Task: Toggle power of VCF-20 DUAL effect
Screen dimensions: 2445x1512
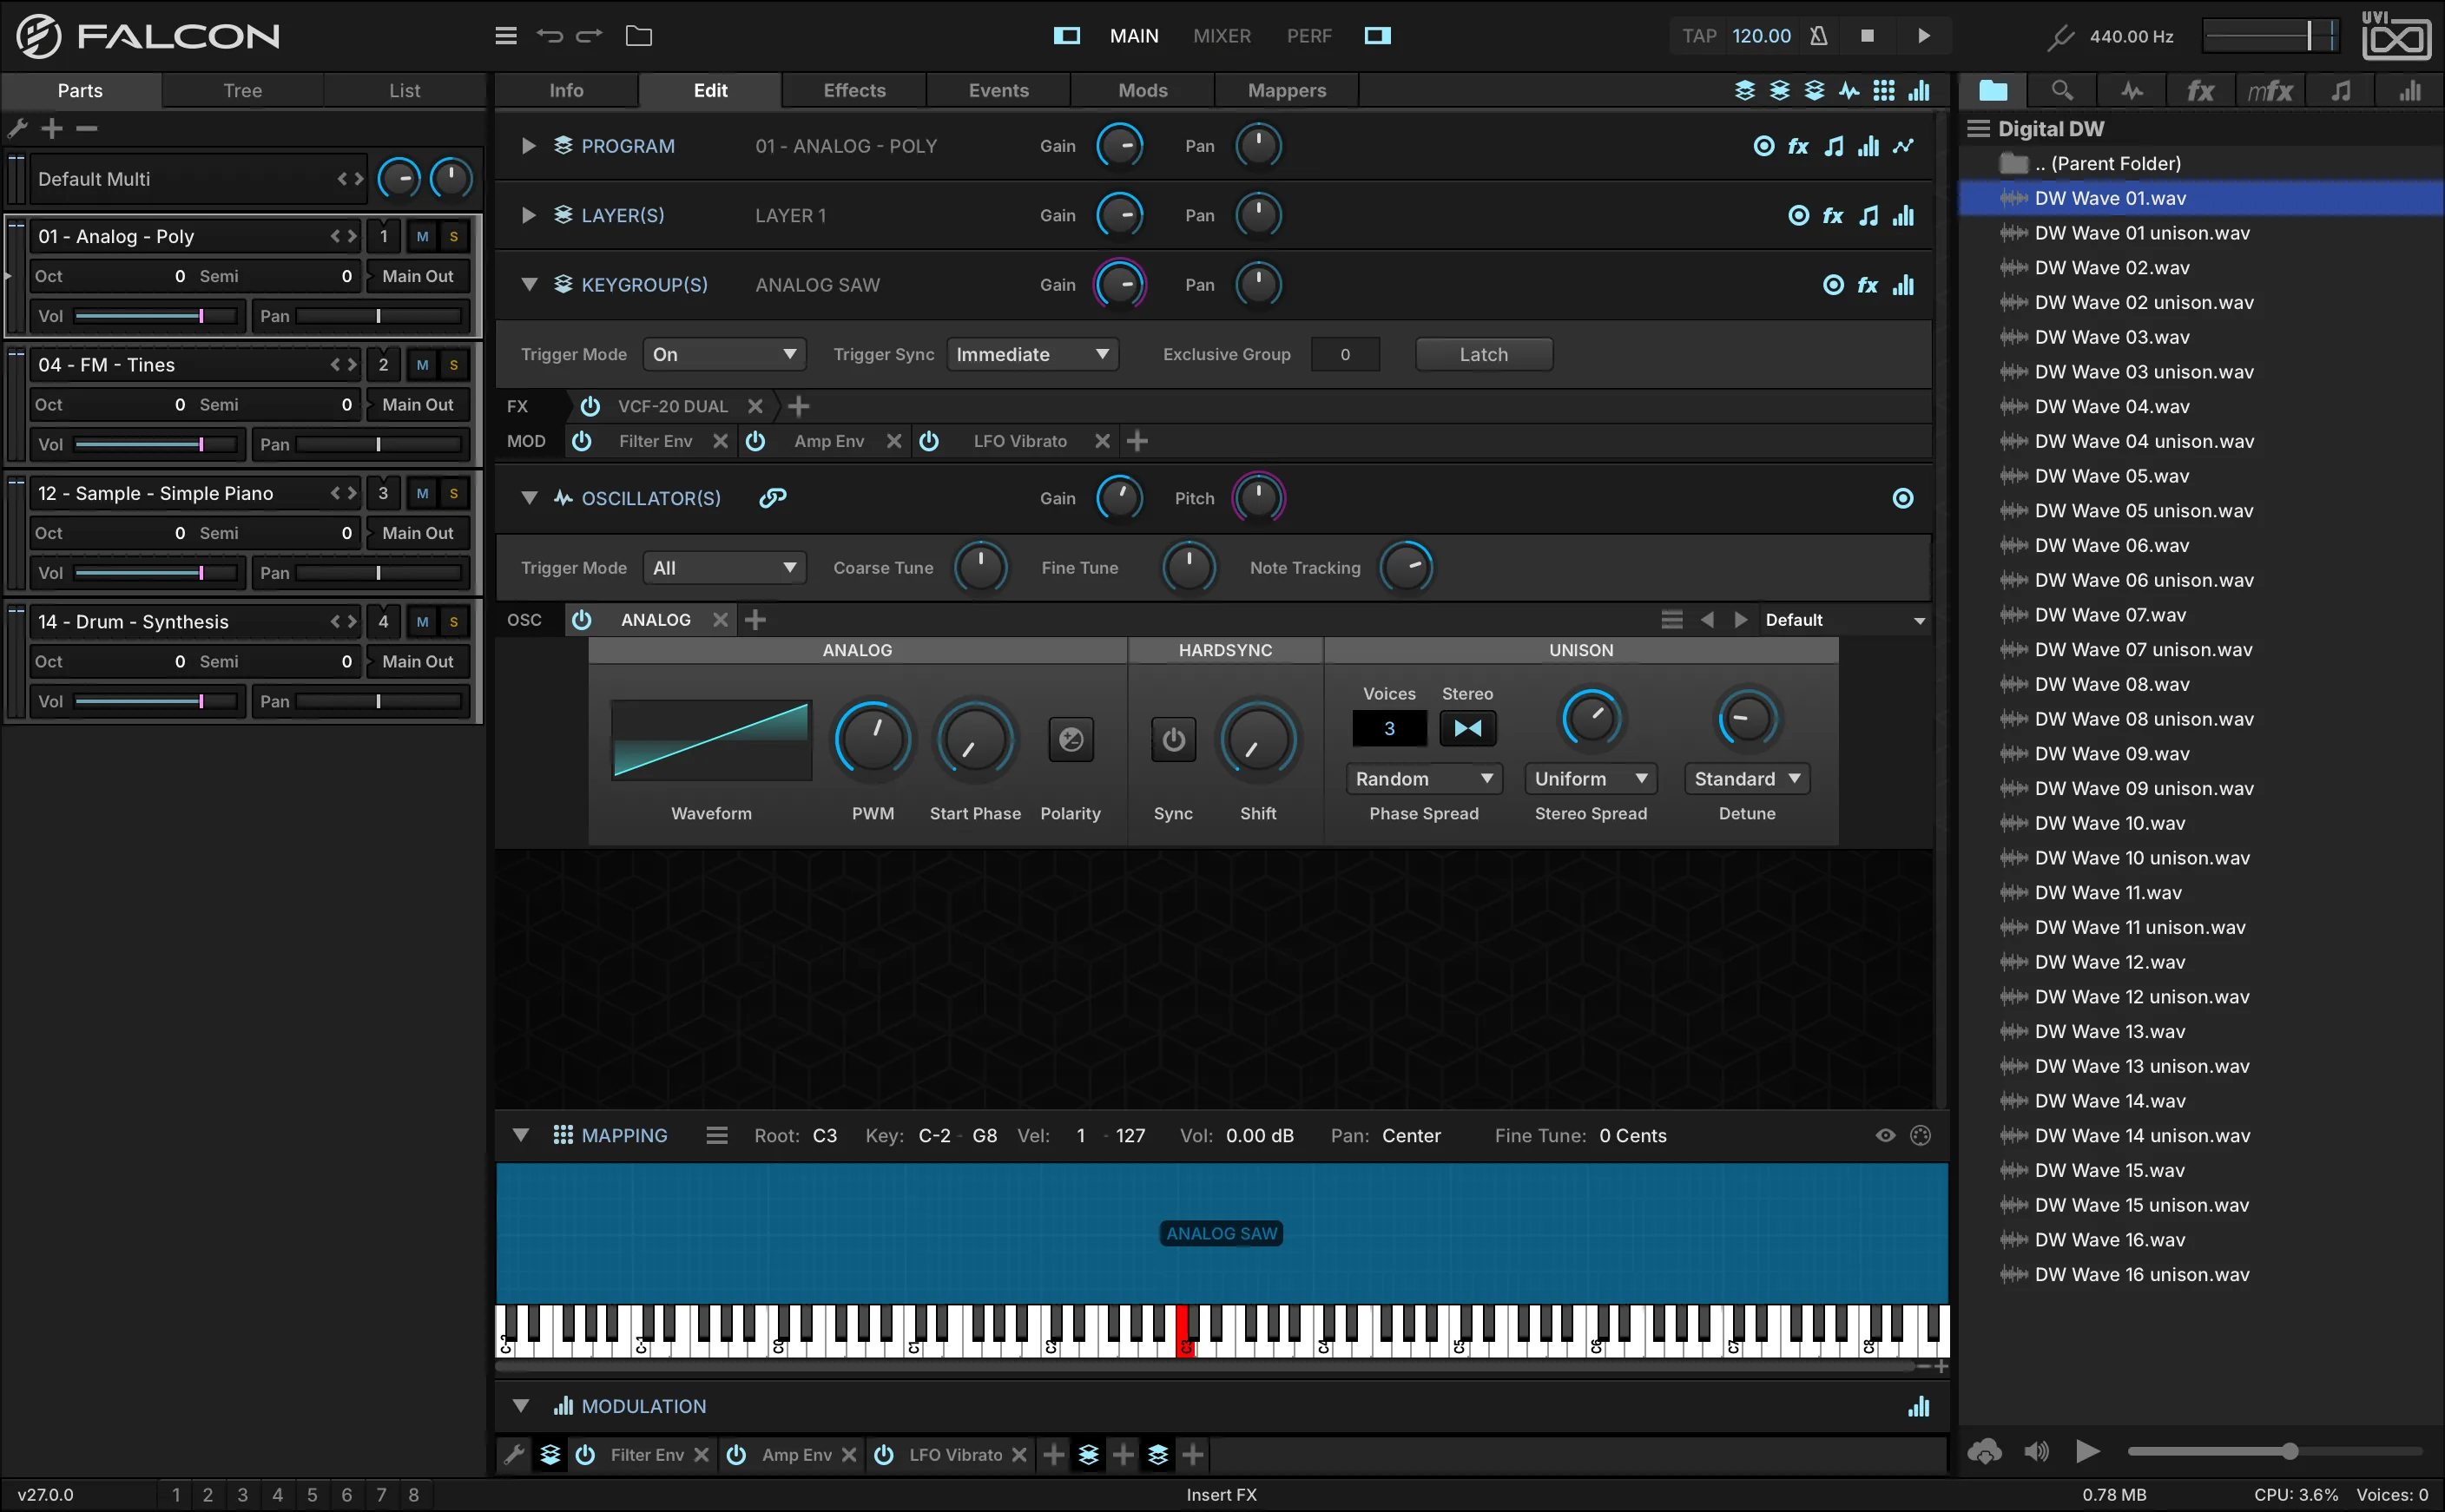Action: (590, 406)
